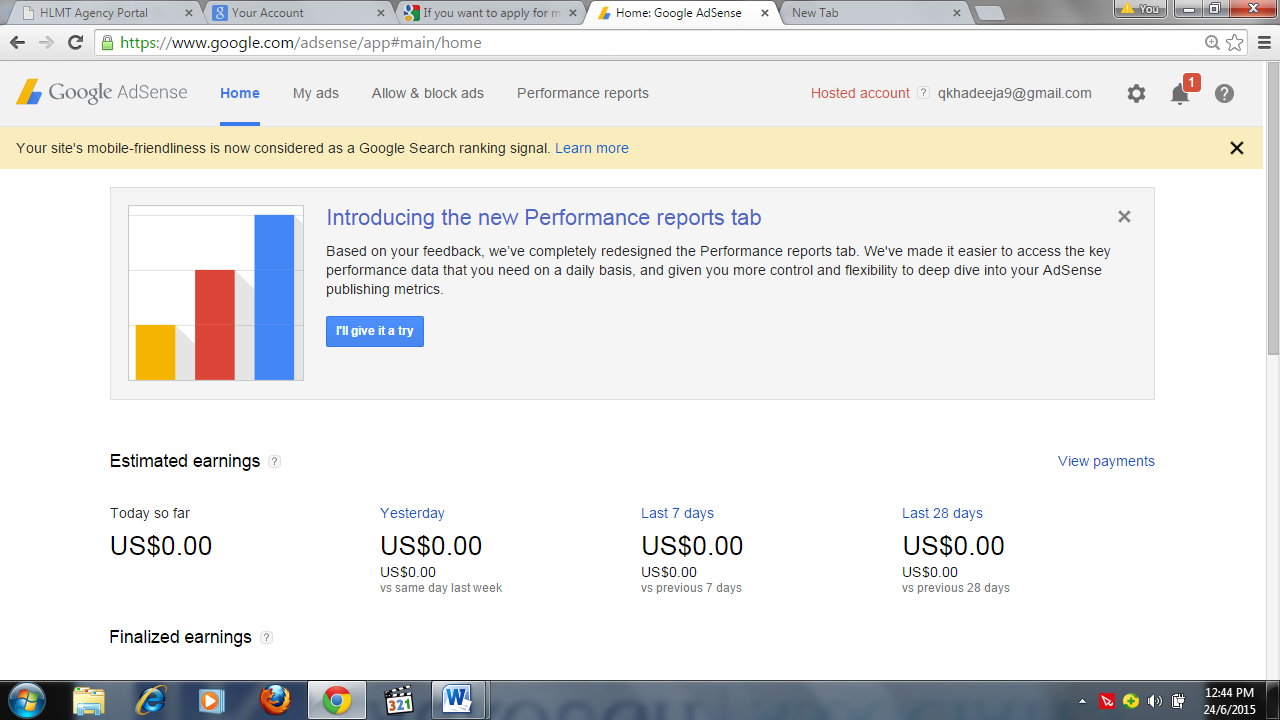Click the bar chart illustration thumbnail
Image resolution: width=1280 pixels, height=720 pixels.
(216, 293)
